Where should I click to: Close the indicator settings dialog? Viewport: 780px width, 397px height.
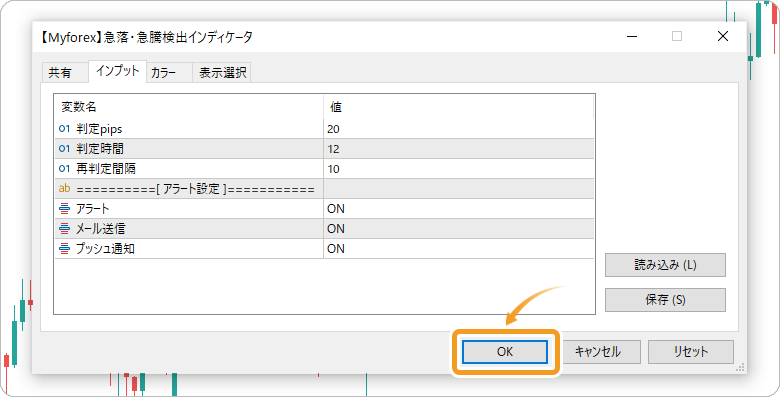pyautogui.click(x=723, y=36)
